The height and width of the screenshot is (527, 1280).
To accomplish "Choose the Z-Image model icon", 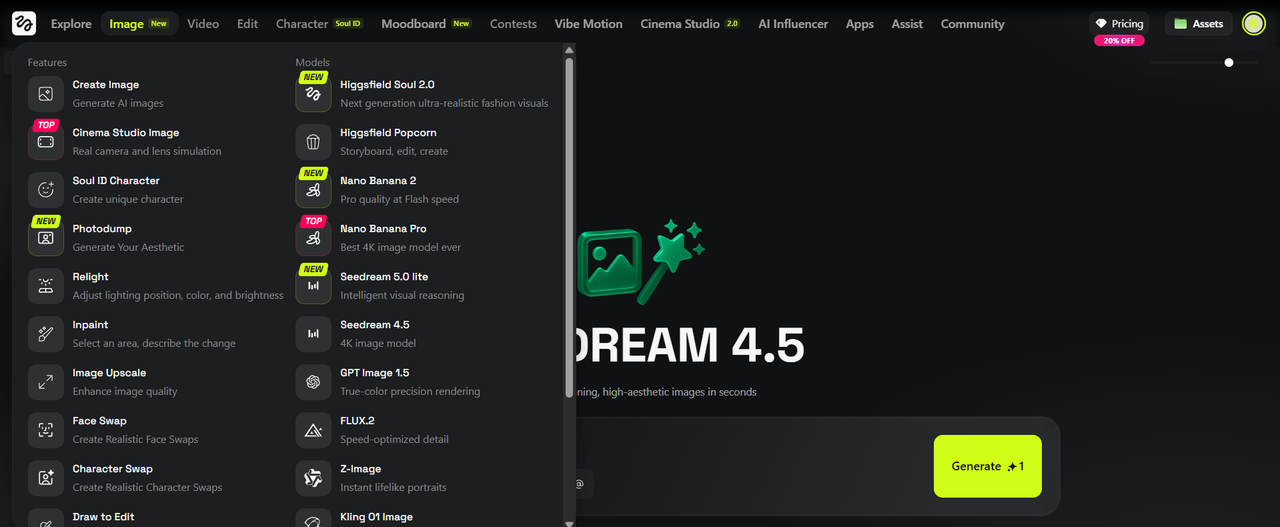I will point(313,478).
